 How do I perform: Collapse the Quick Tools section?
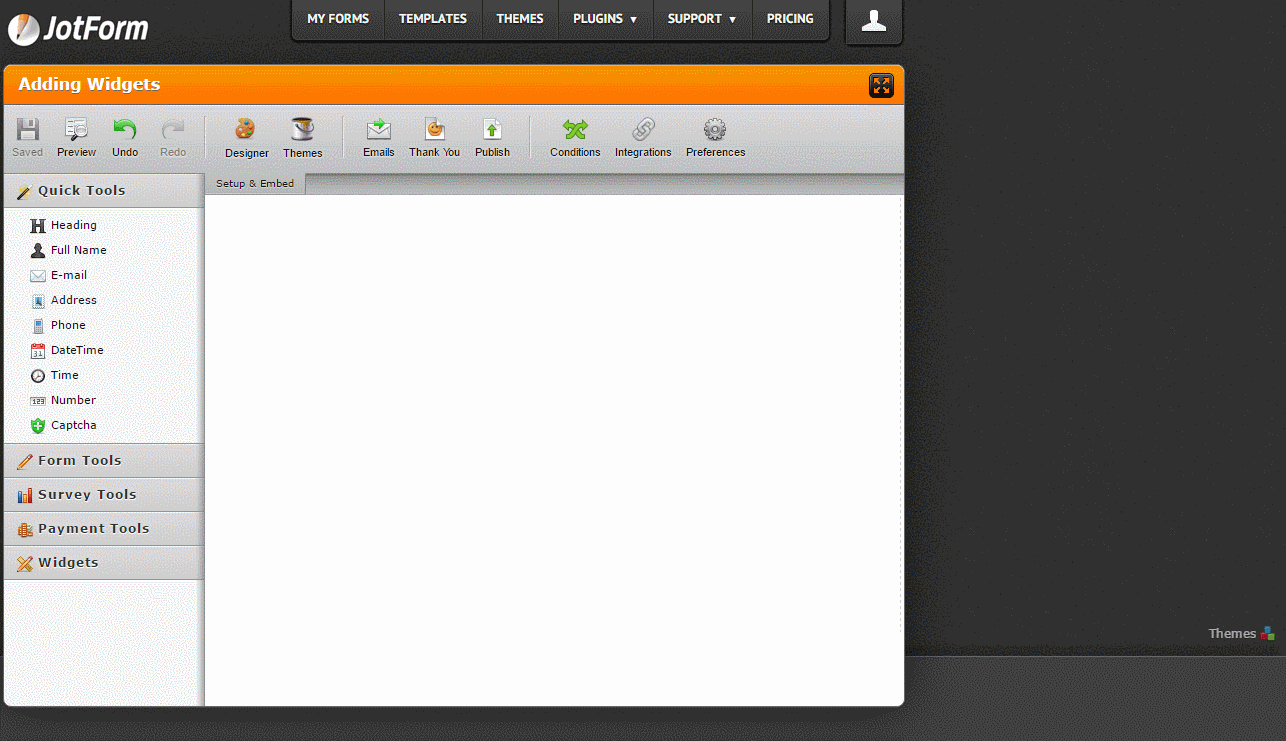[104, 191]
